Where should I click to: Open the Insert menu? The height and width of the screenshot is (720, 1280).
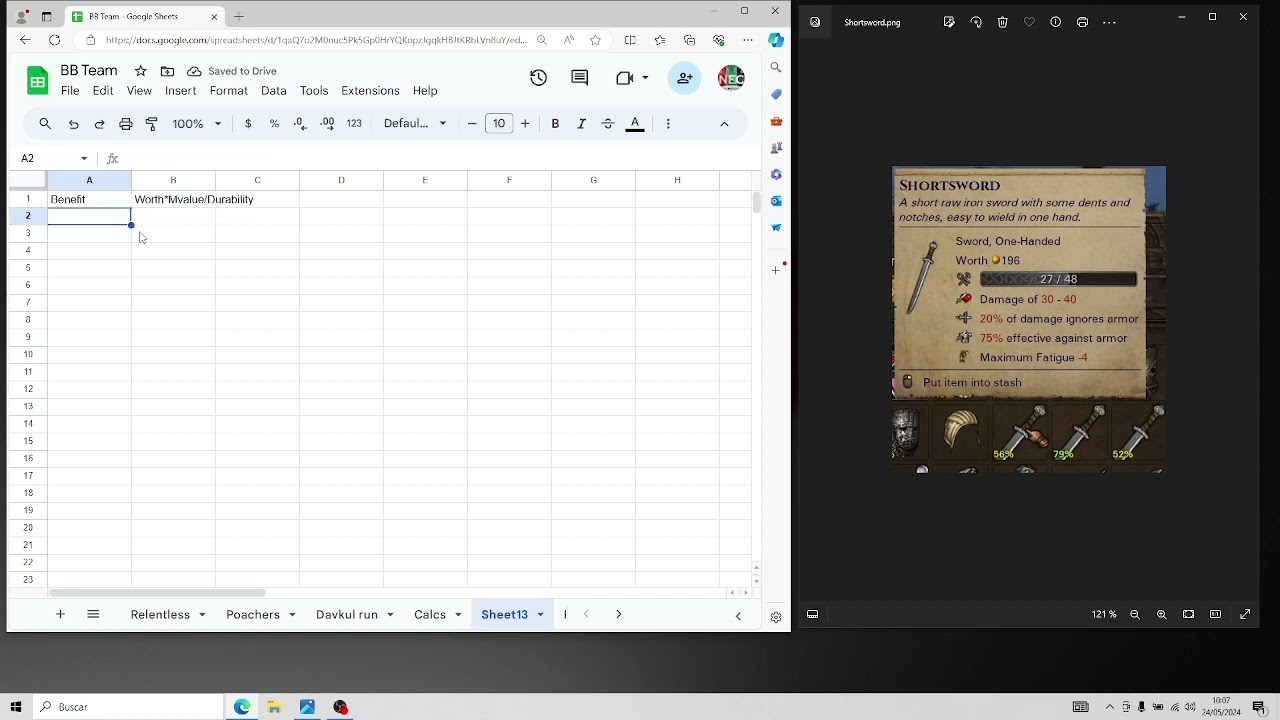click(180, 91)
